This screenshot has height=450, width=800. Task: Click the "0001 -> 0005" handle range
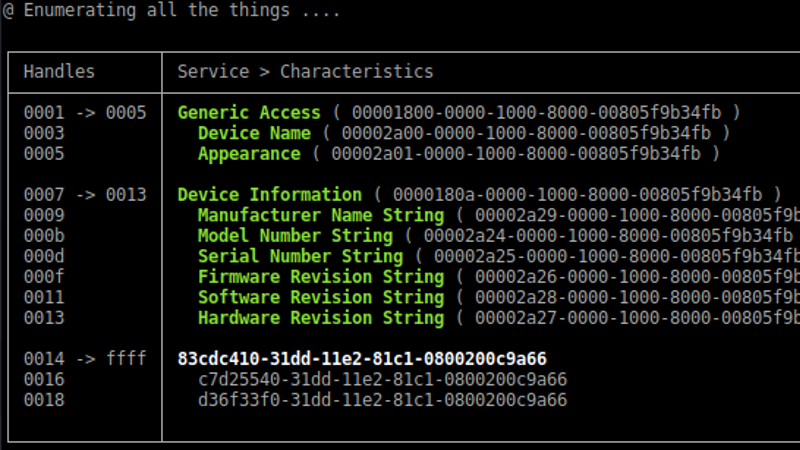85,112
